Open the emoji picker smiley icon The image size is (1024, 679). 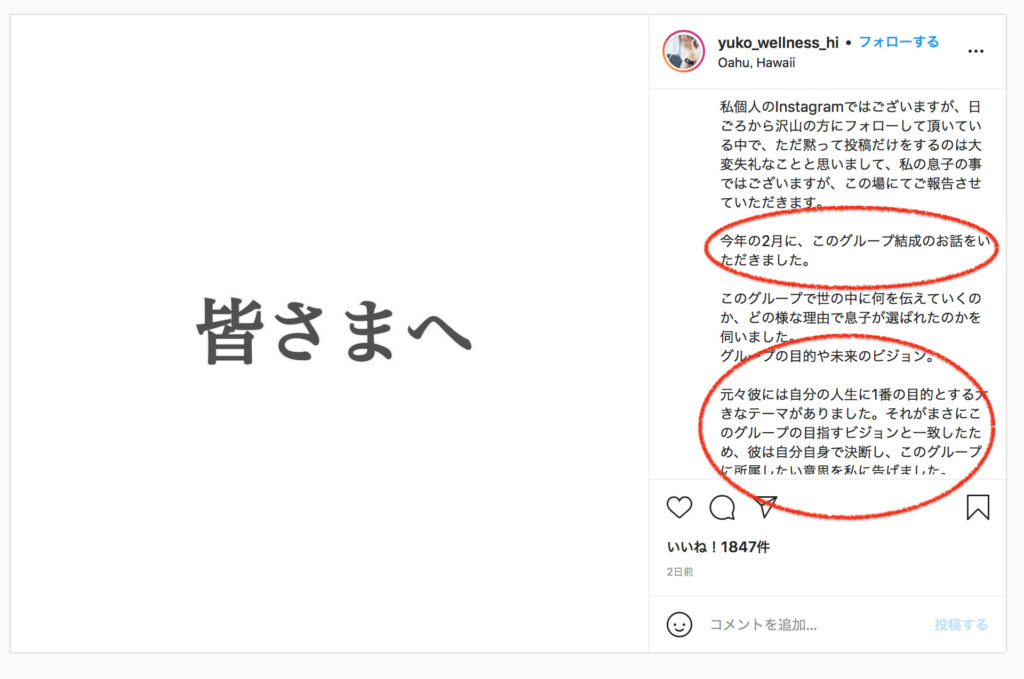click(x=679, y=625)
